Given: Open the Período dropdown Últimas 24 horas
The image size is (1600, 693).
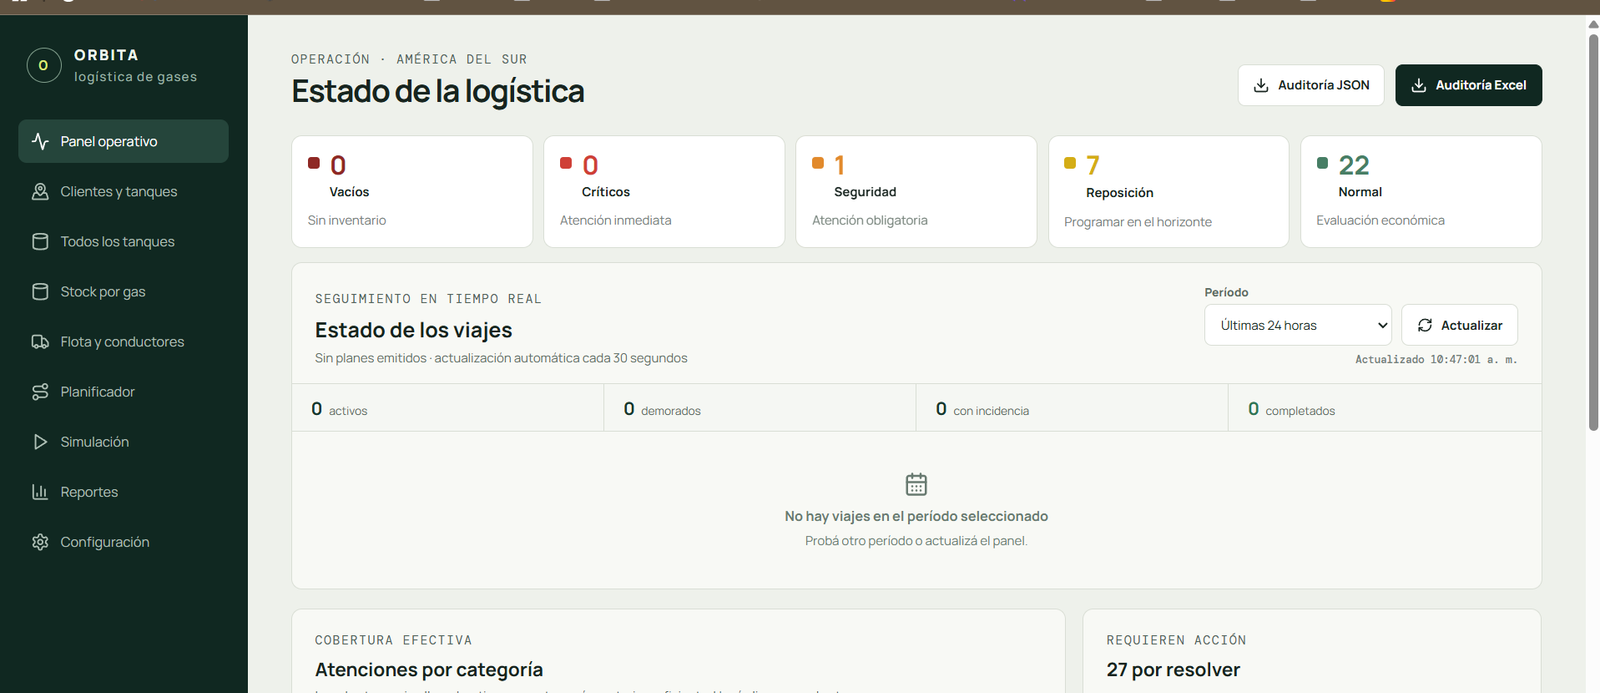Looking at the screenshot, I should (1298, 325).
